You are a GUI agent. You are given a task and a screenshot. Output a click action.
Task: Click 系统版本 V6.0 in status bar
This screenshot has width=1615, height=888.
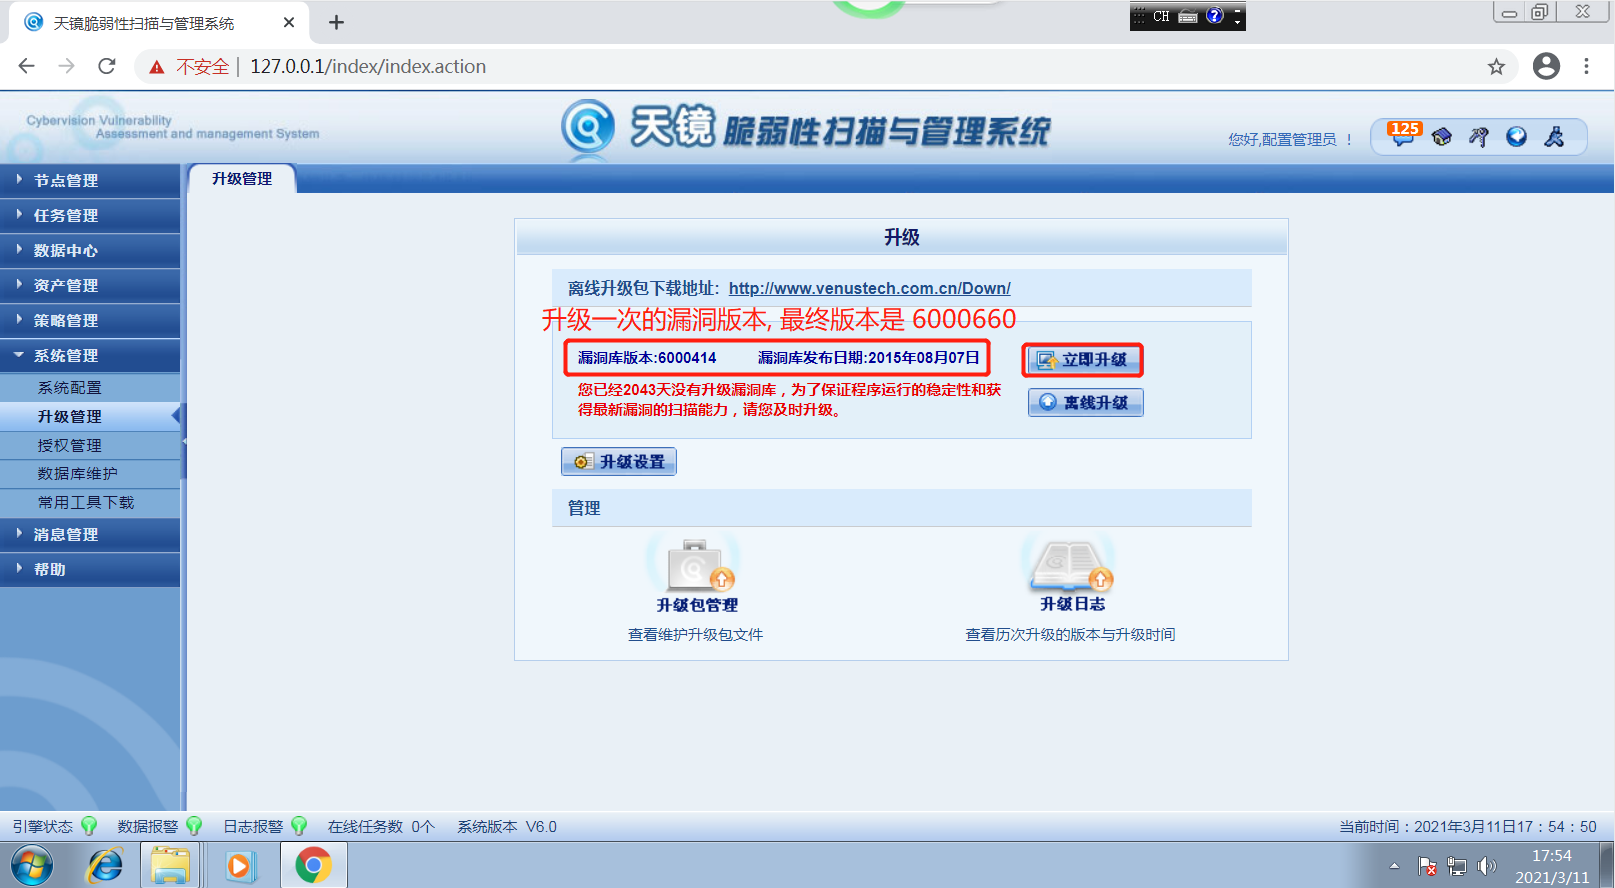pyautogui.click(x=507, y=827)
